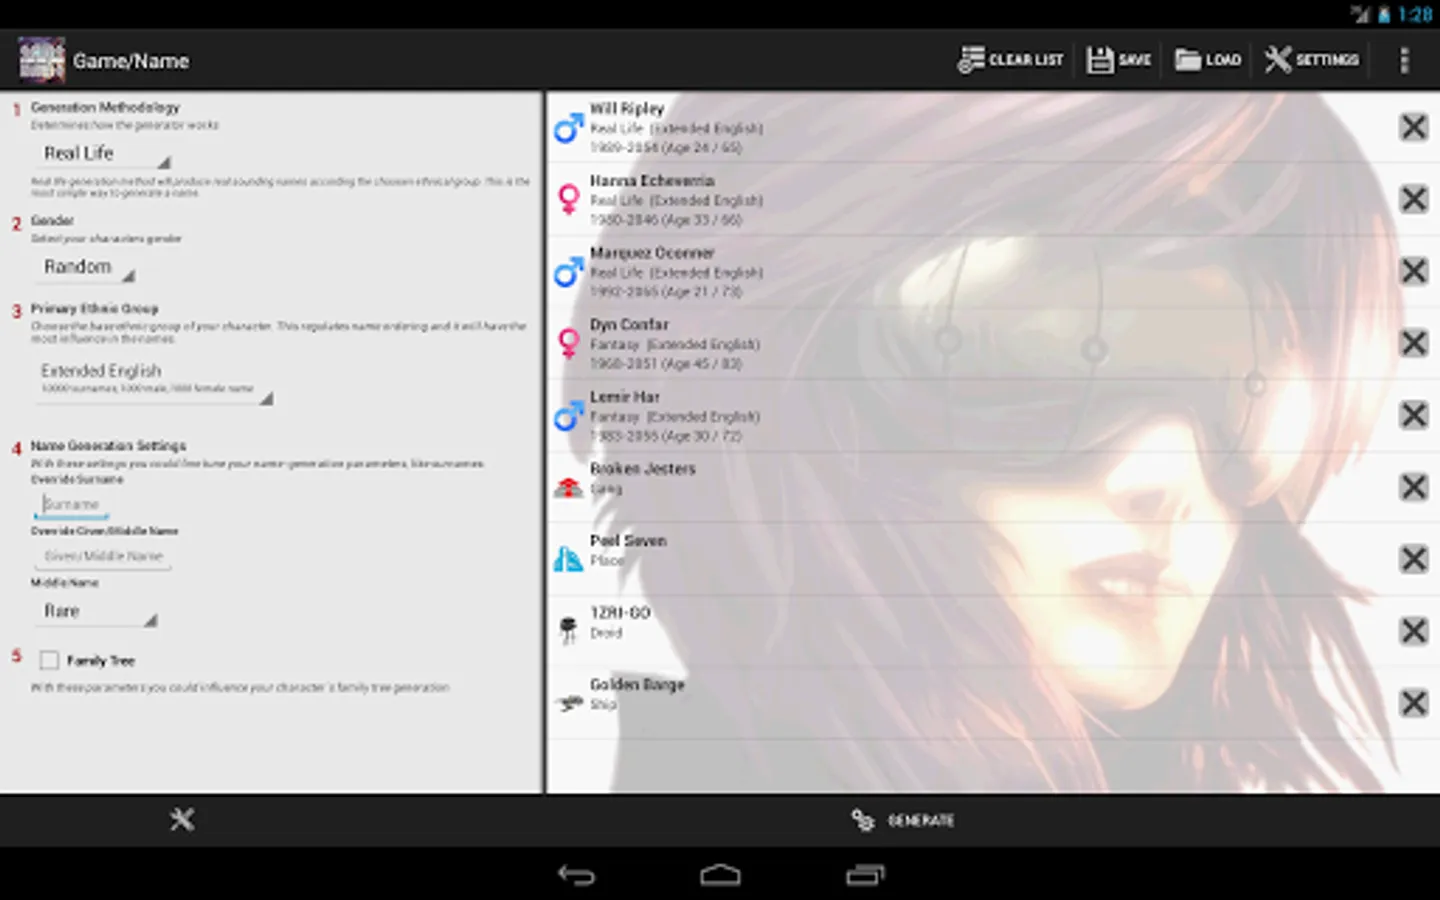Focus the Given/Middle Name override field
Viewport: 1440px width, 900px height.
tap(104, 556)
